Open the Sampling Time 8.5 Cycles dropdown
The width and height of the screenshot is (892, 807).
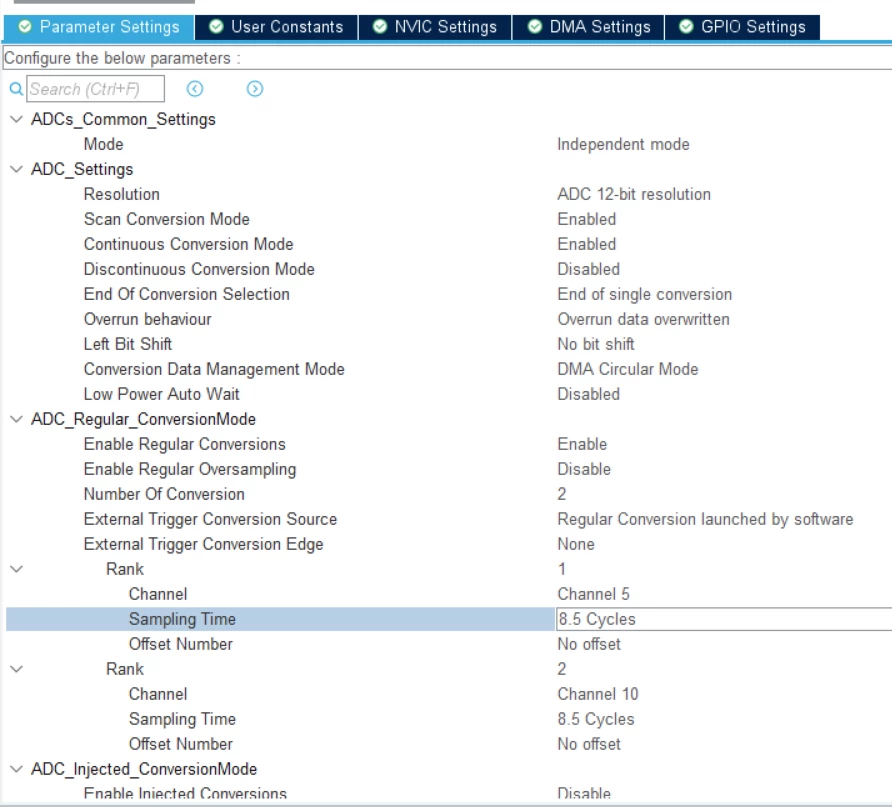point(724,619)
